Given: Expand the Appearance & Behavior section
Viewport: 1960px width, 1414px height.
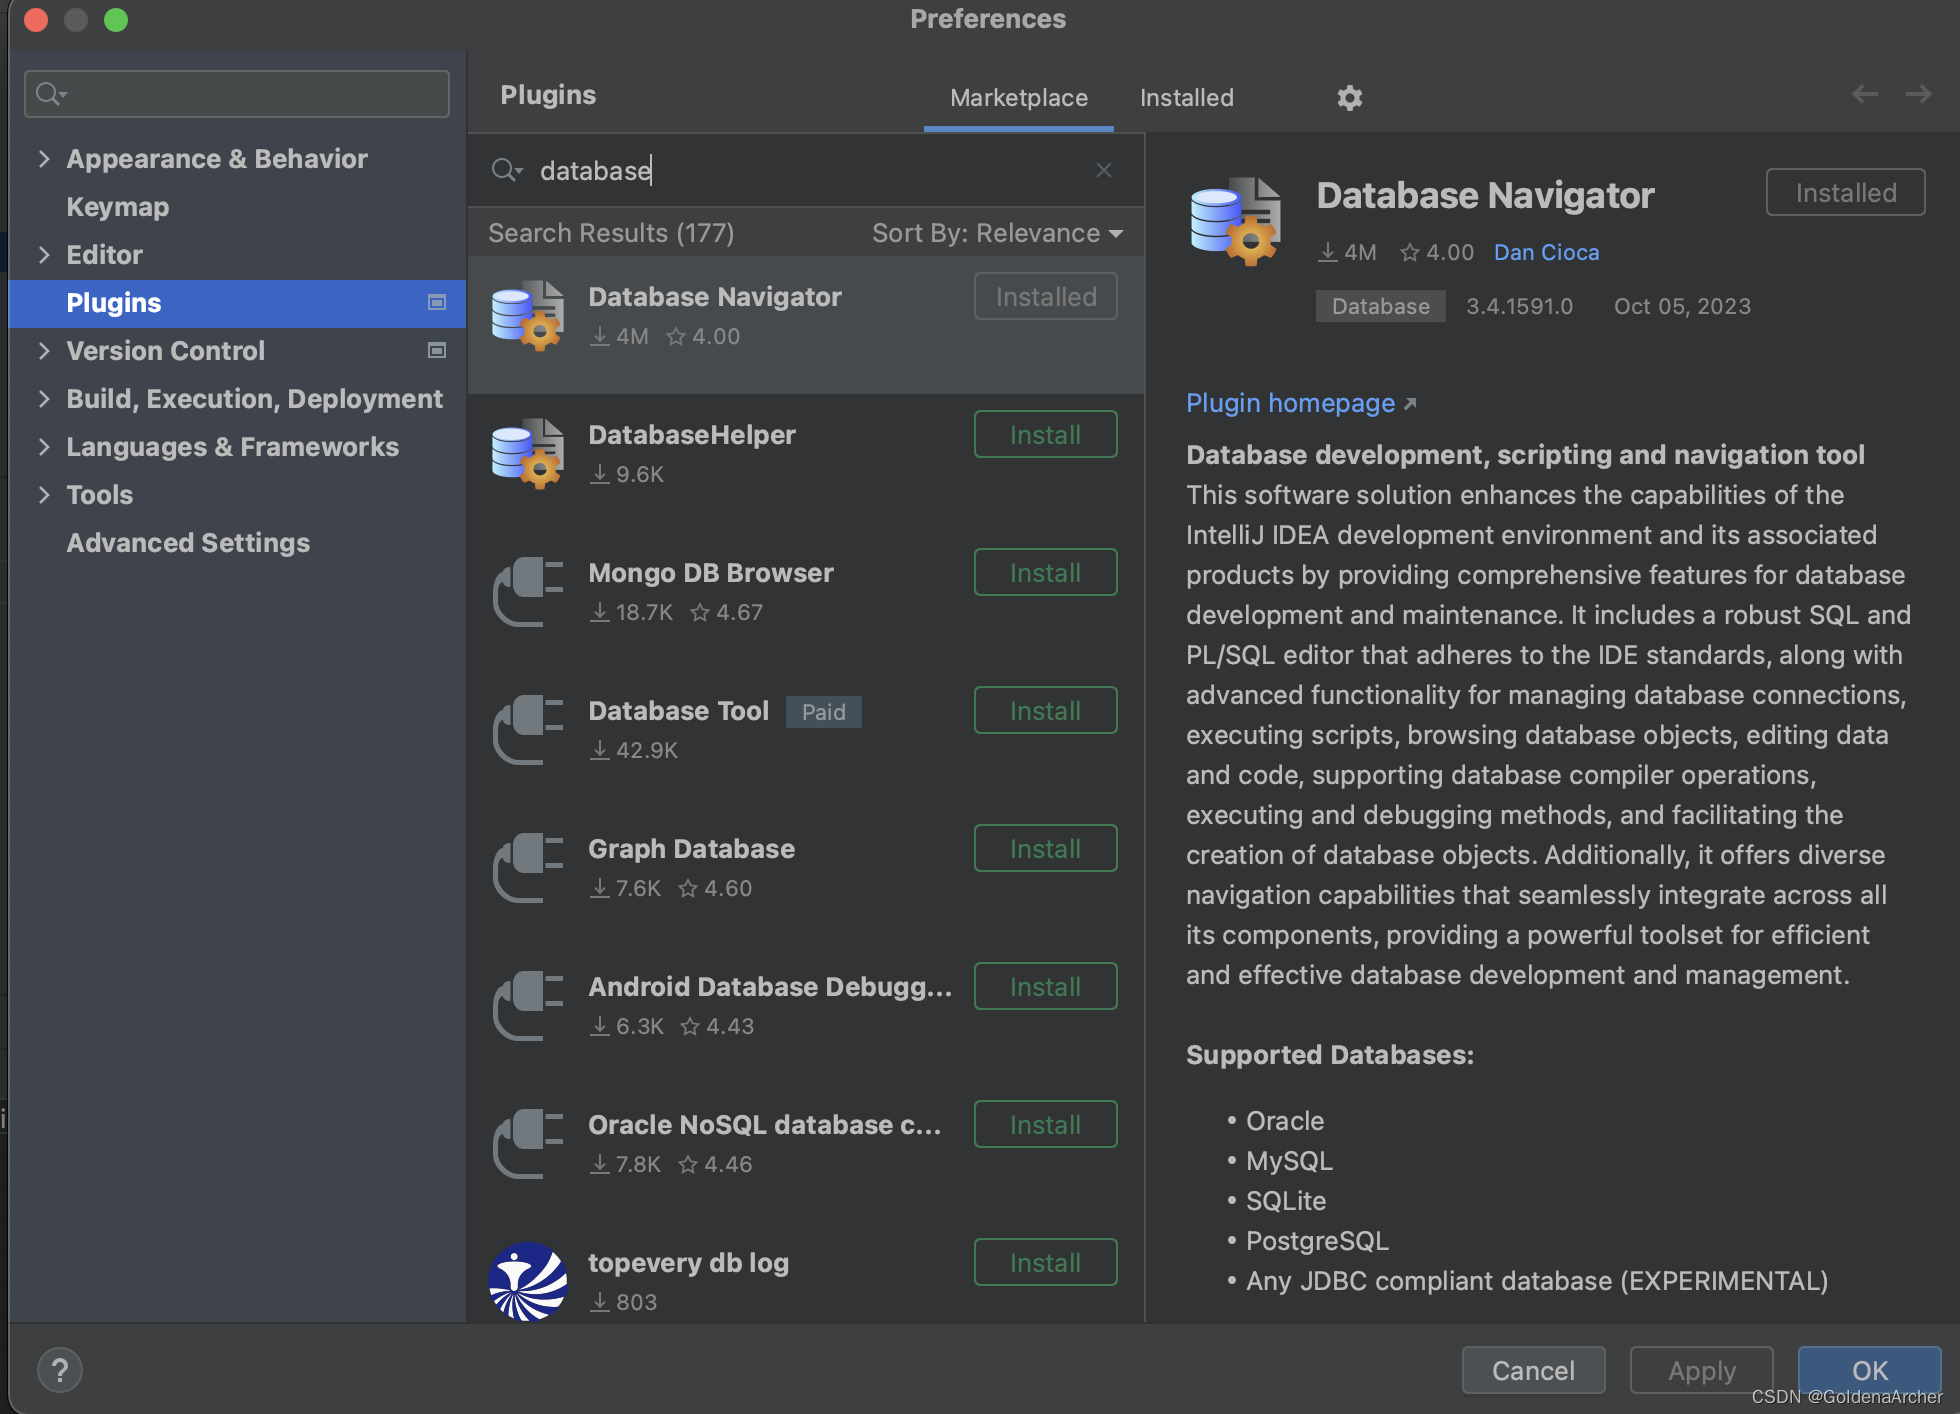Looking at the screenshot, I should coord(44,158).
